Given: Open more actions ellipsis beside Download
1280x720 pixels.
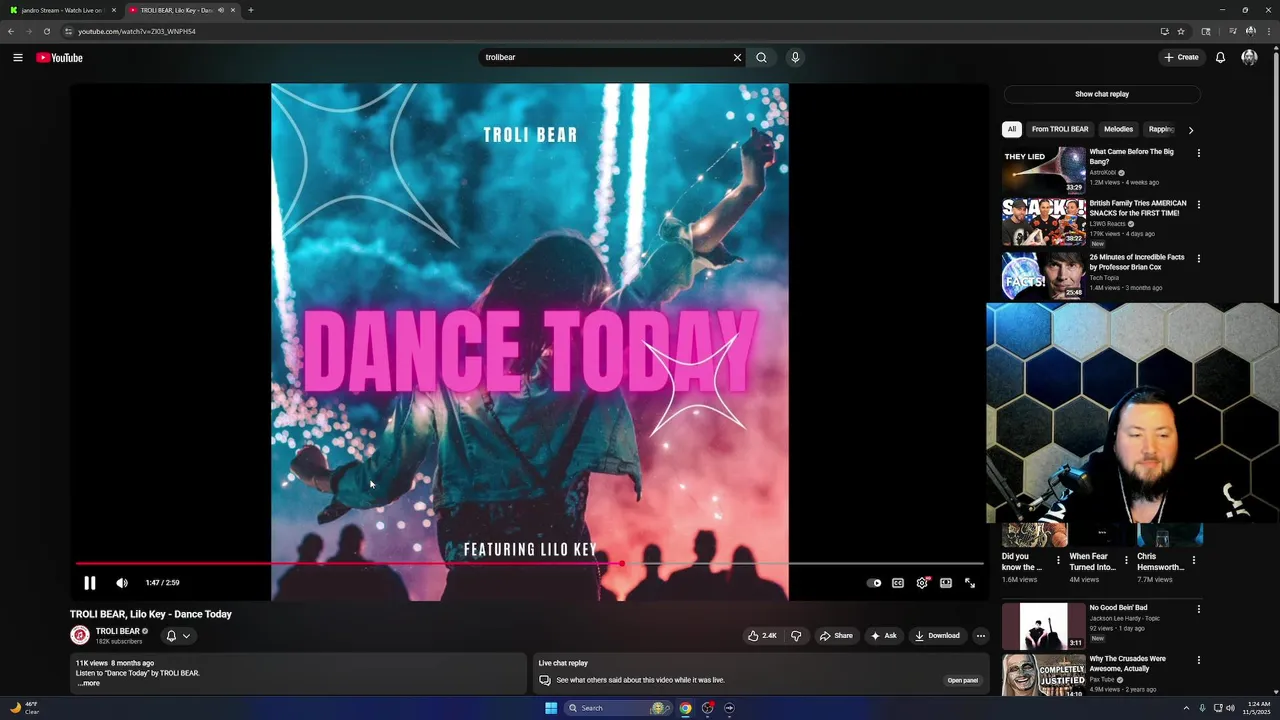Looking at the screenshot, I should click(x=981, y=636).
